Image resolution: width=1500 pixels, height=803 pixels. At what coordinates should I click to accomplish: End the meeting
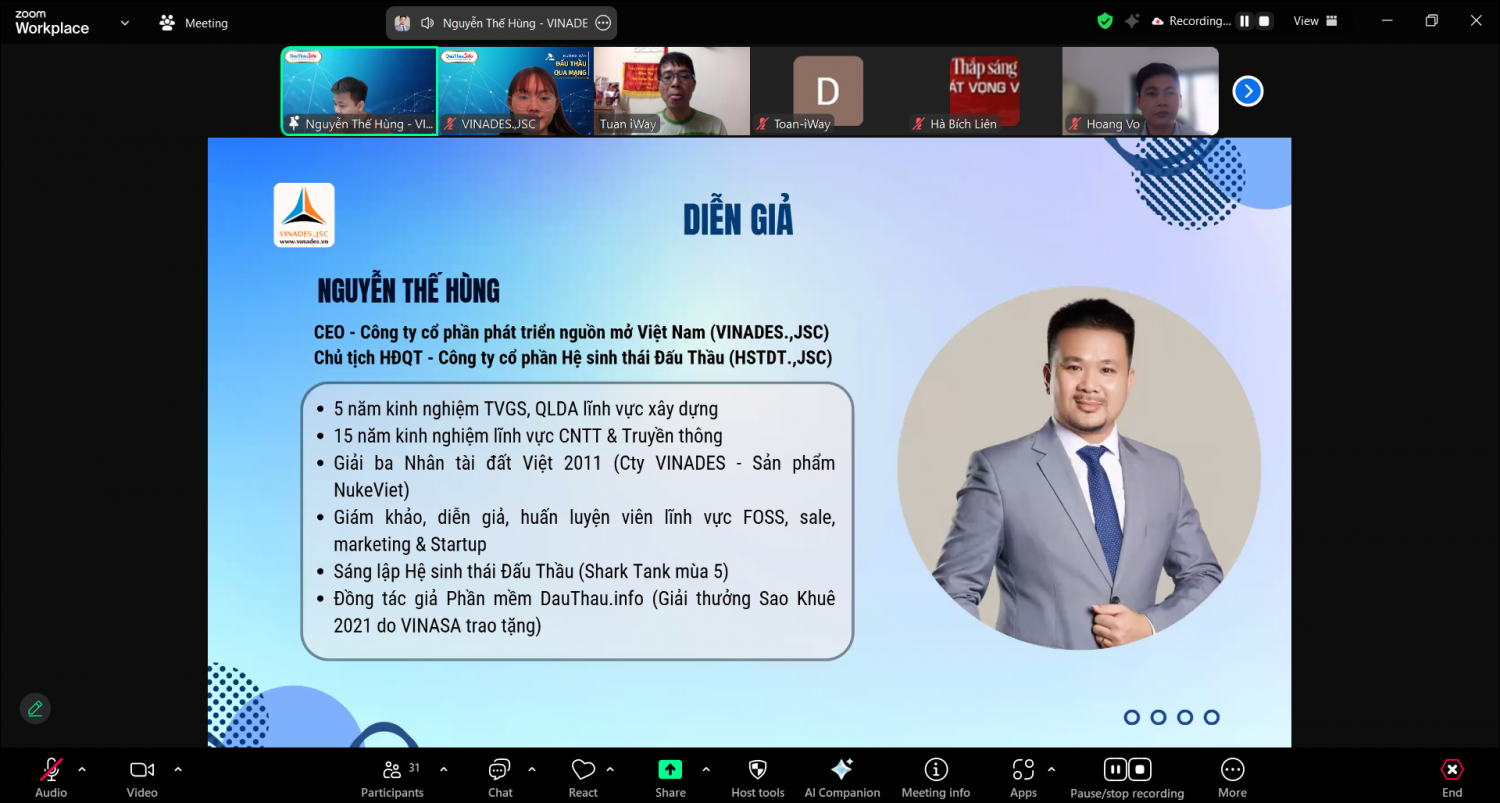click(x=1452, y=778)
